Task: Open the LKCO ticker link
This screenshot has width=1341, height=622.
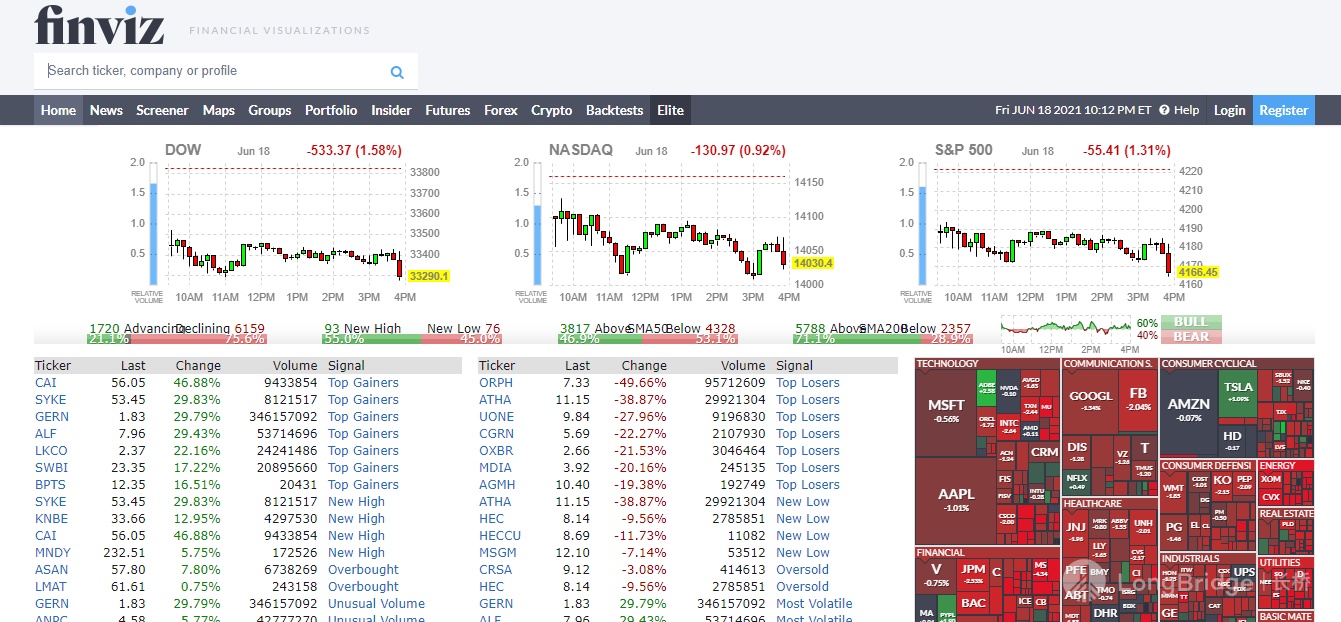Action: tap(51, 451)
